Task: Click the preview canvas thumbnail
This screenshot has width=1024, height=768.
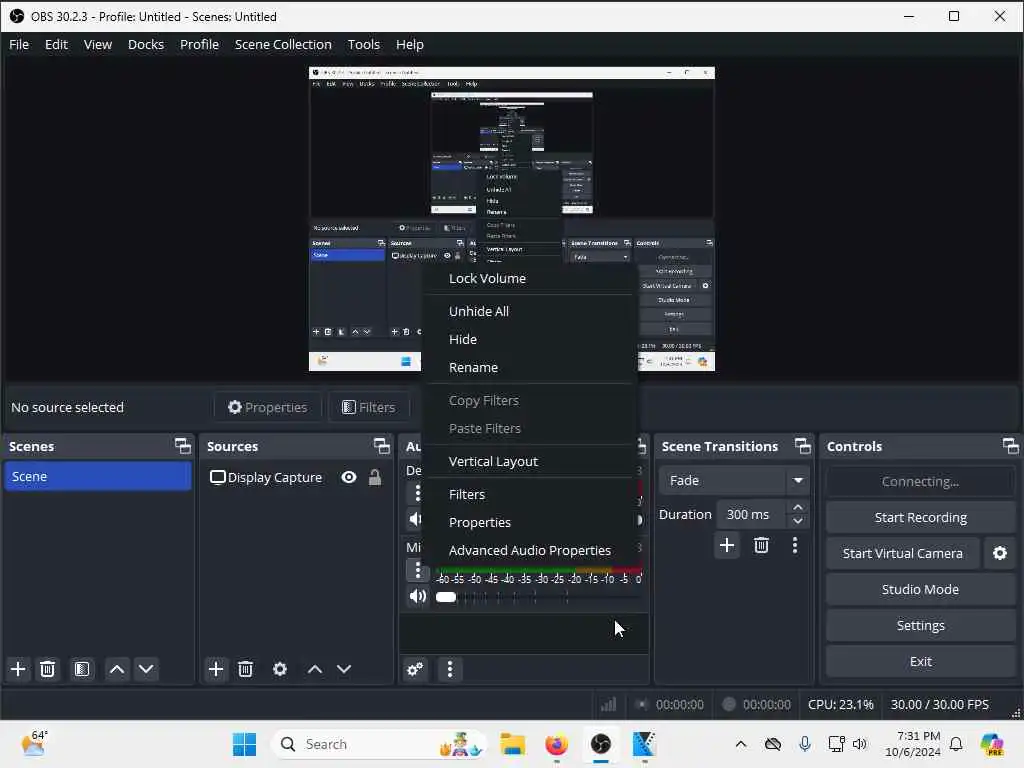Action: tap(511, 219)
